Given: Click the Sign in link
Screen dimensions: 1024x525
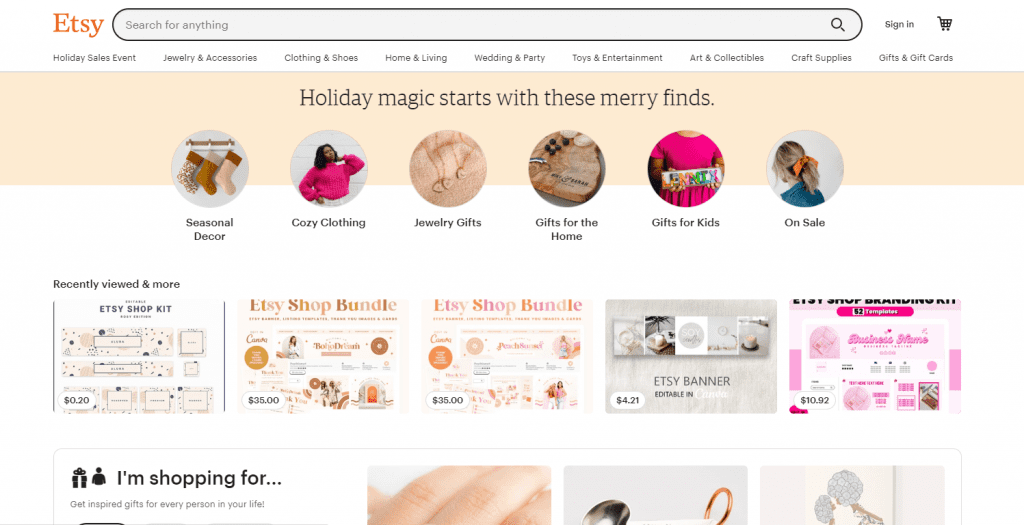Looking at the screenshot, I should [899, 24].
